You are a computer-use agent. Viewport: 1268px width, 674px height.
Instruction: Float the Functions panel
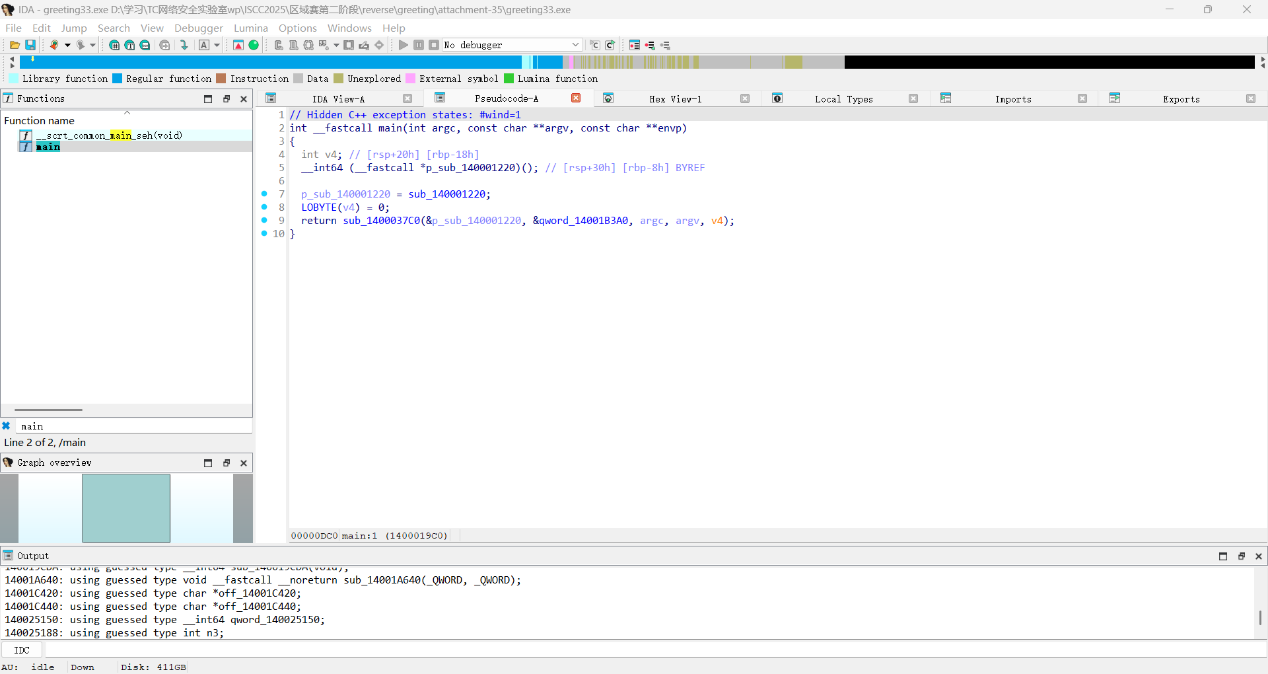[x=227, y=99]
